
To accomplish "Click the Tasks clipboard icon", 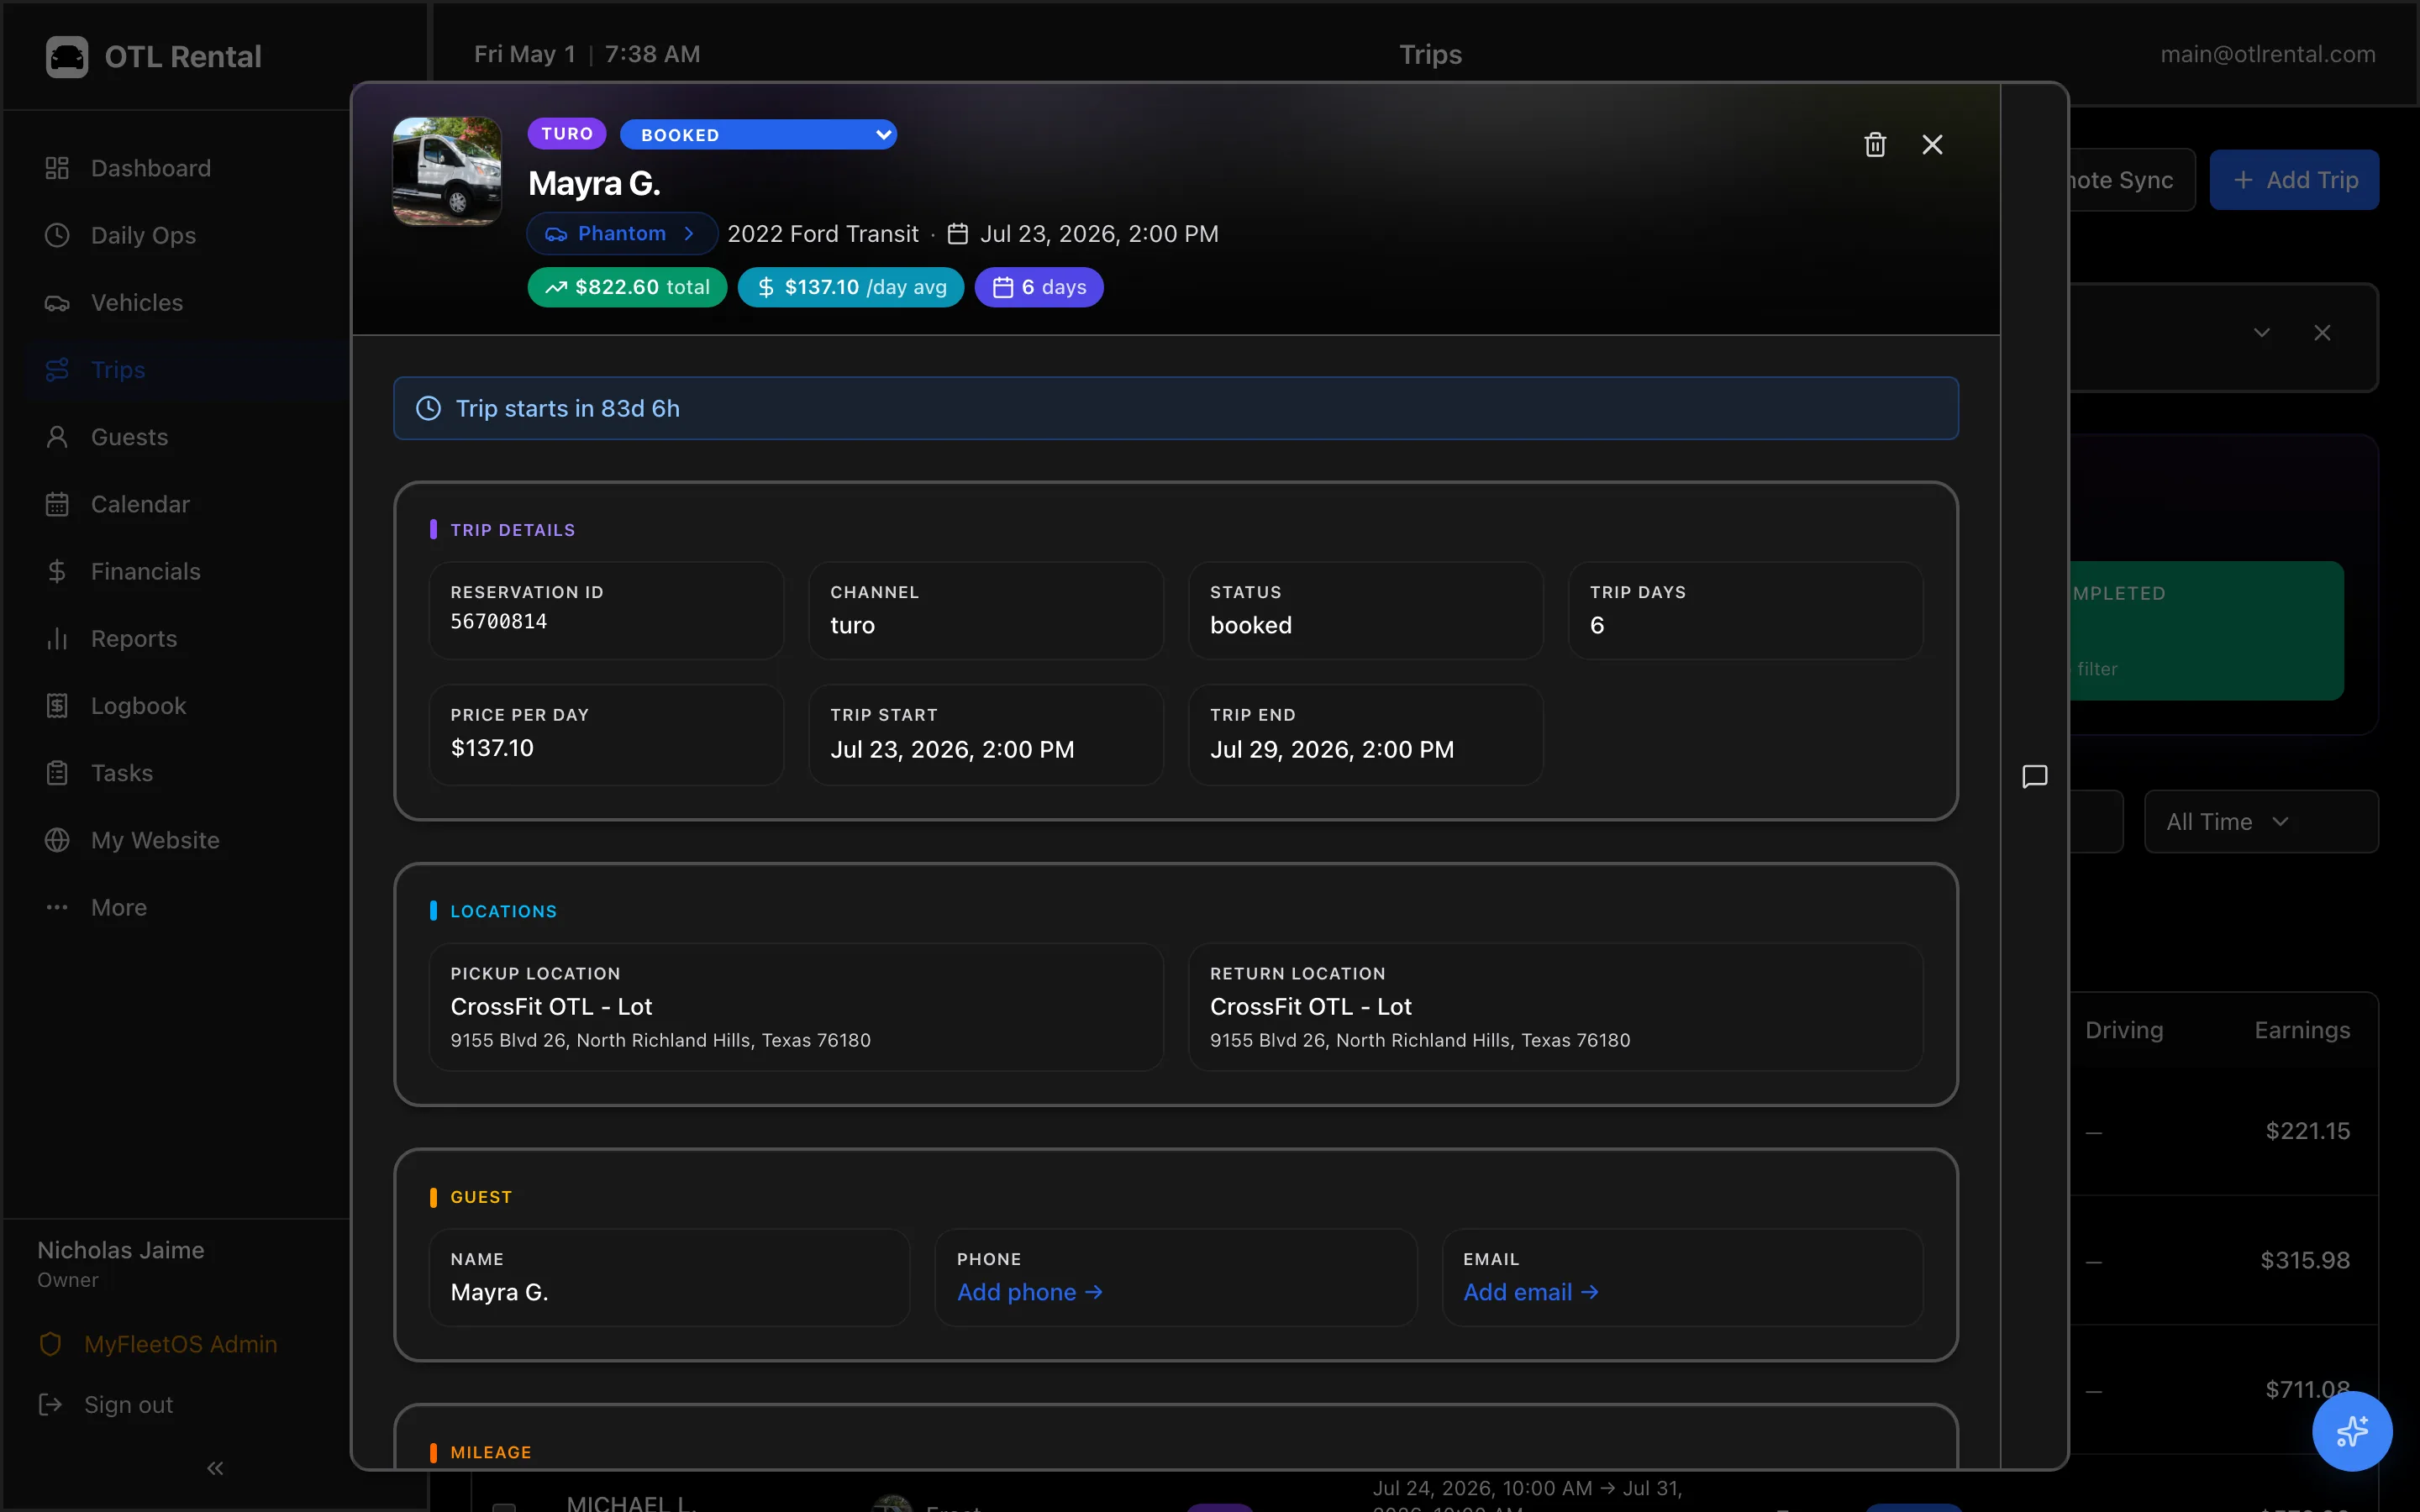I will click(57, 773).
